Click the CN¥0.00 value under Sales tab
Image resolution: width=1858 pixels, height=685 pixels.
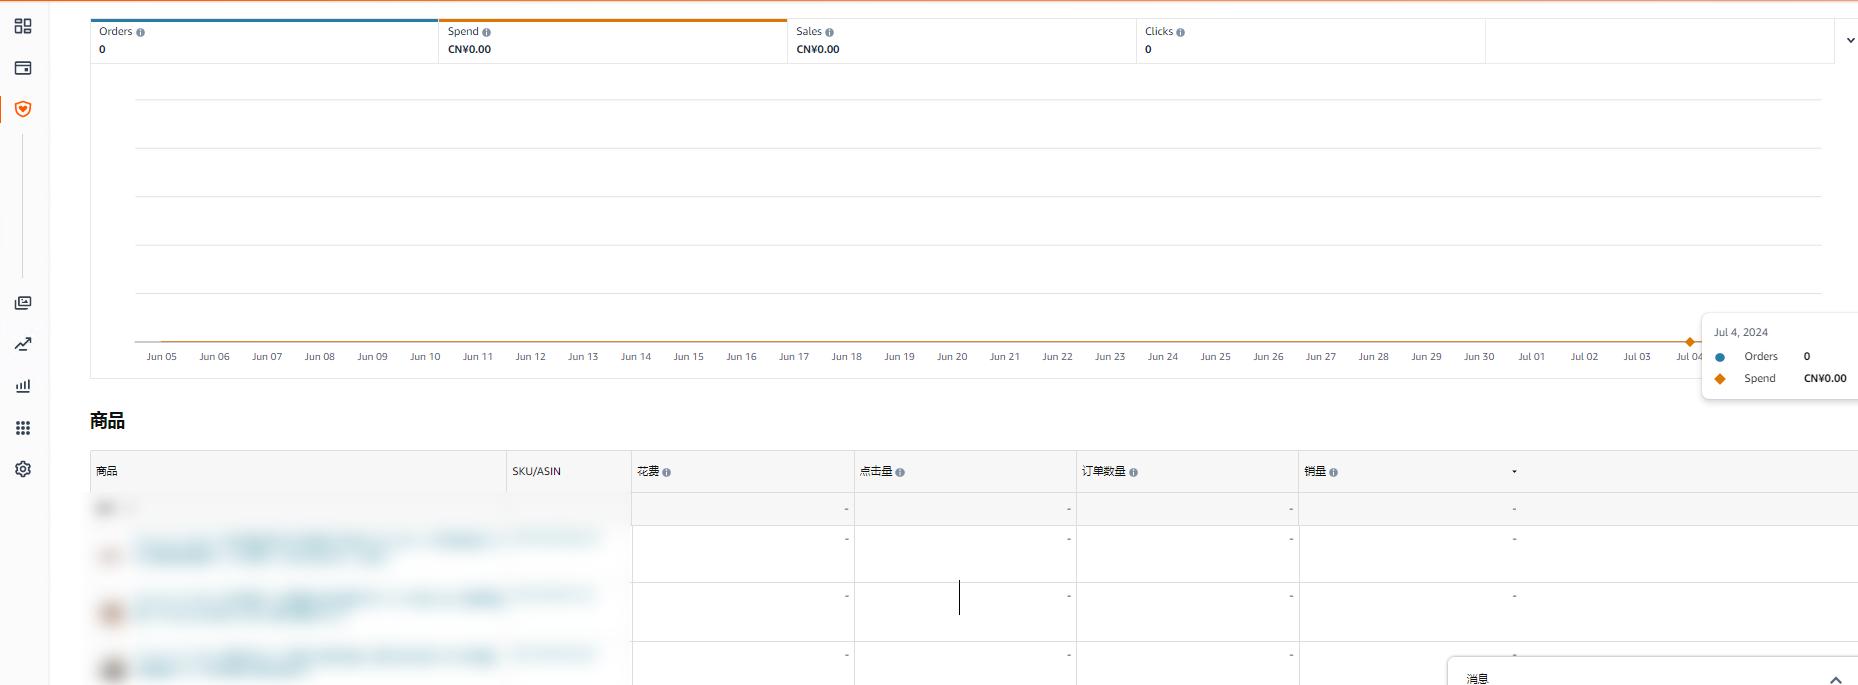818,50
